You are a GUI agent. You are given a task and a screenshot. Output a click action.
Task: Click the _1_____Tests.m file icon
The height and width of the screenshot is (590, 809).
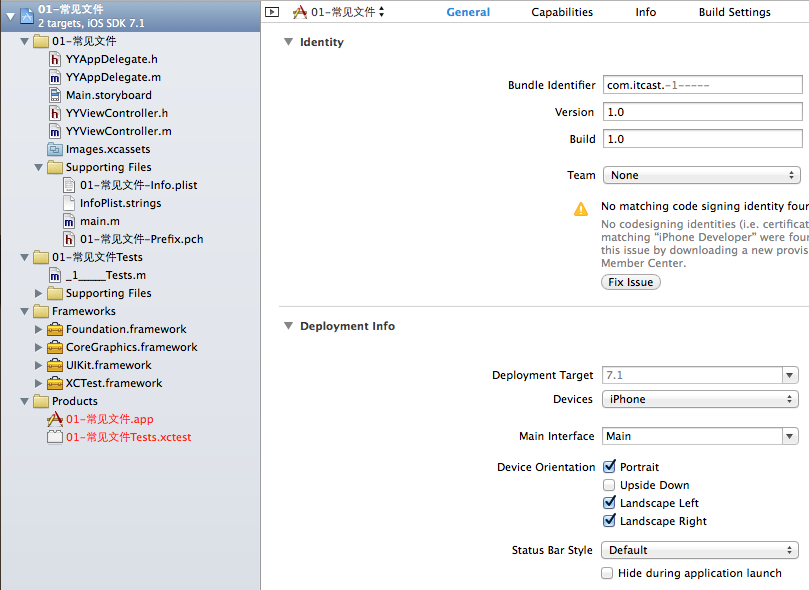55,275
